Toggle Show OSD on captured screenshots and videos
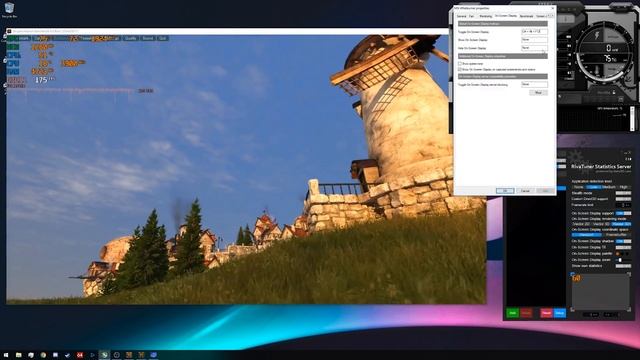This screenshot has height=360, width=640. [x=460, y=69]
